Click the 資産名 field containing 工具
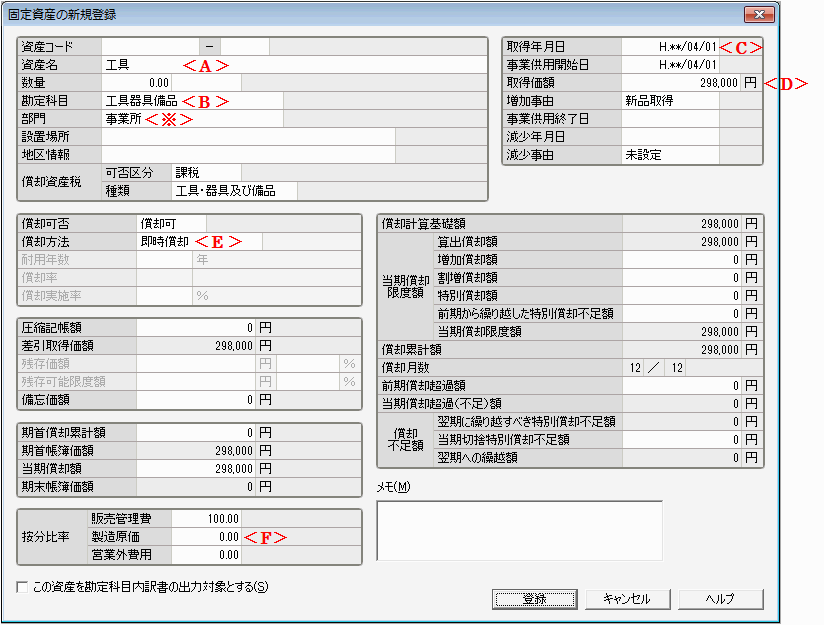 click(140, 64)
